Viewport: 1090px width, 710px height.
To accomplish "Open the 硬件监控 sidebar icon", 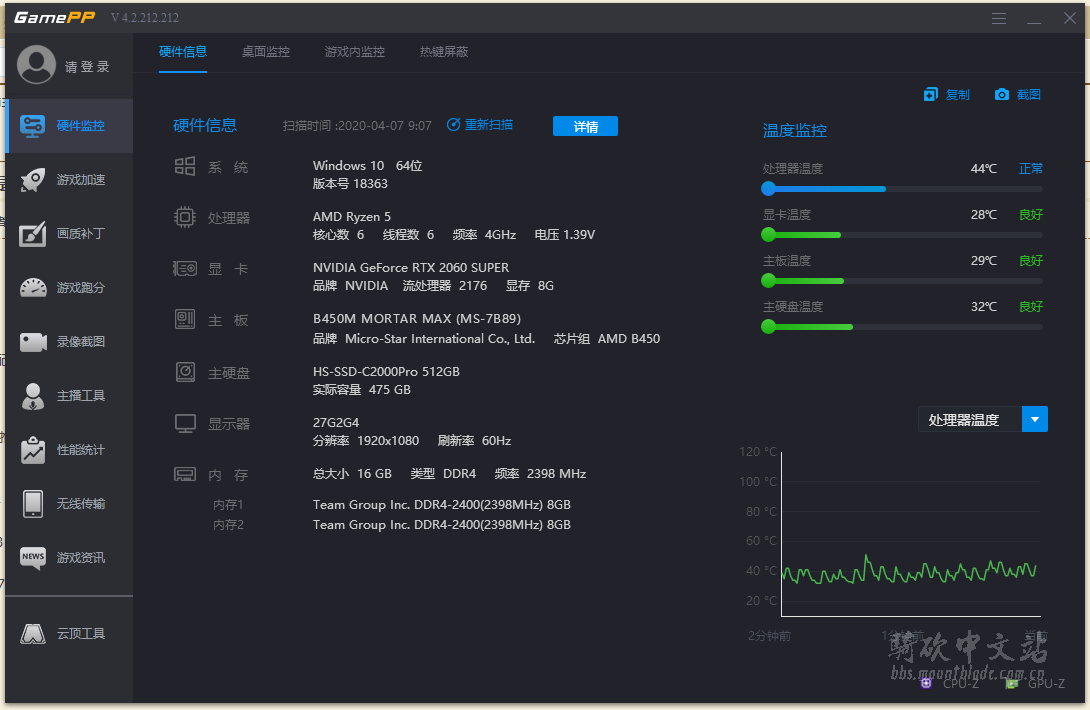I will click(33, 126).
